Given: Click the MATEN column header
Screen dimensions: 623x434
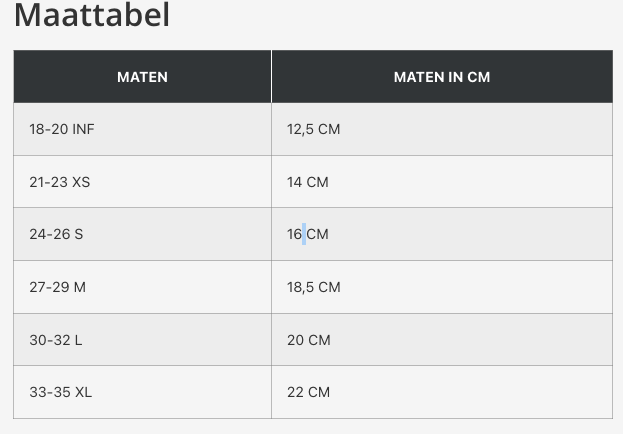Looking at the screenshot, I should [142, 77].
